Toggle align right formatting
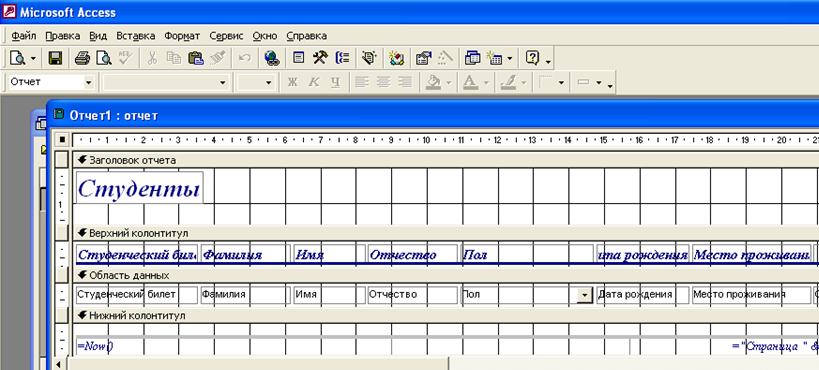The image size is (819, 370). pyautogui.click(x=405, y=82)
